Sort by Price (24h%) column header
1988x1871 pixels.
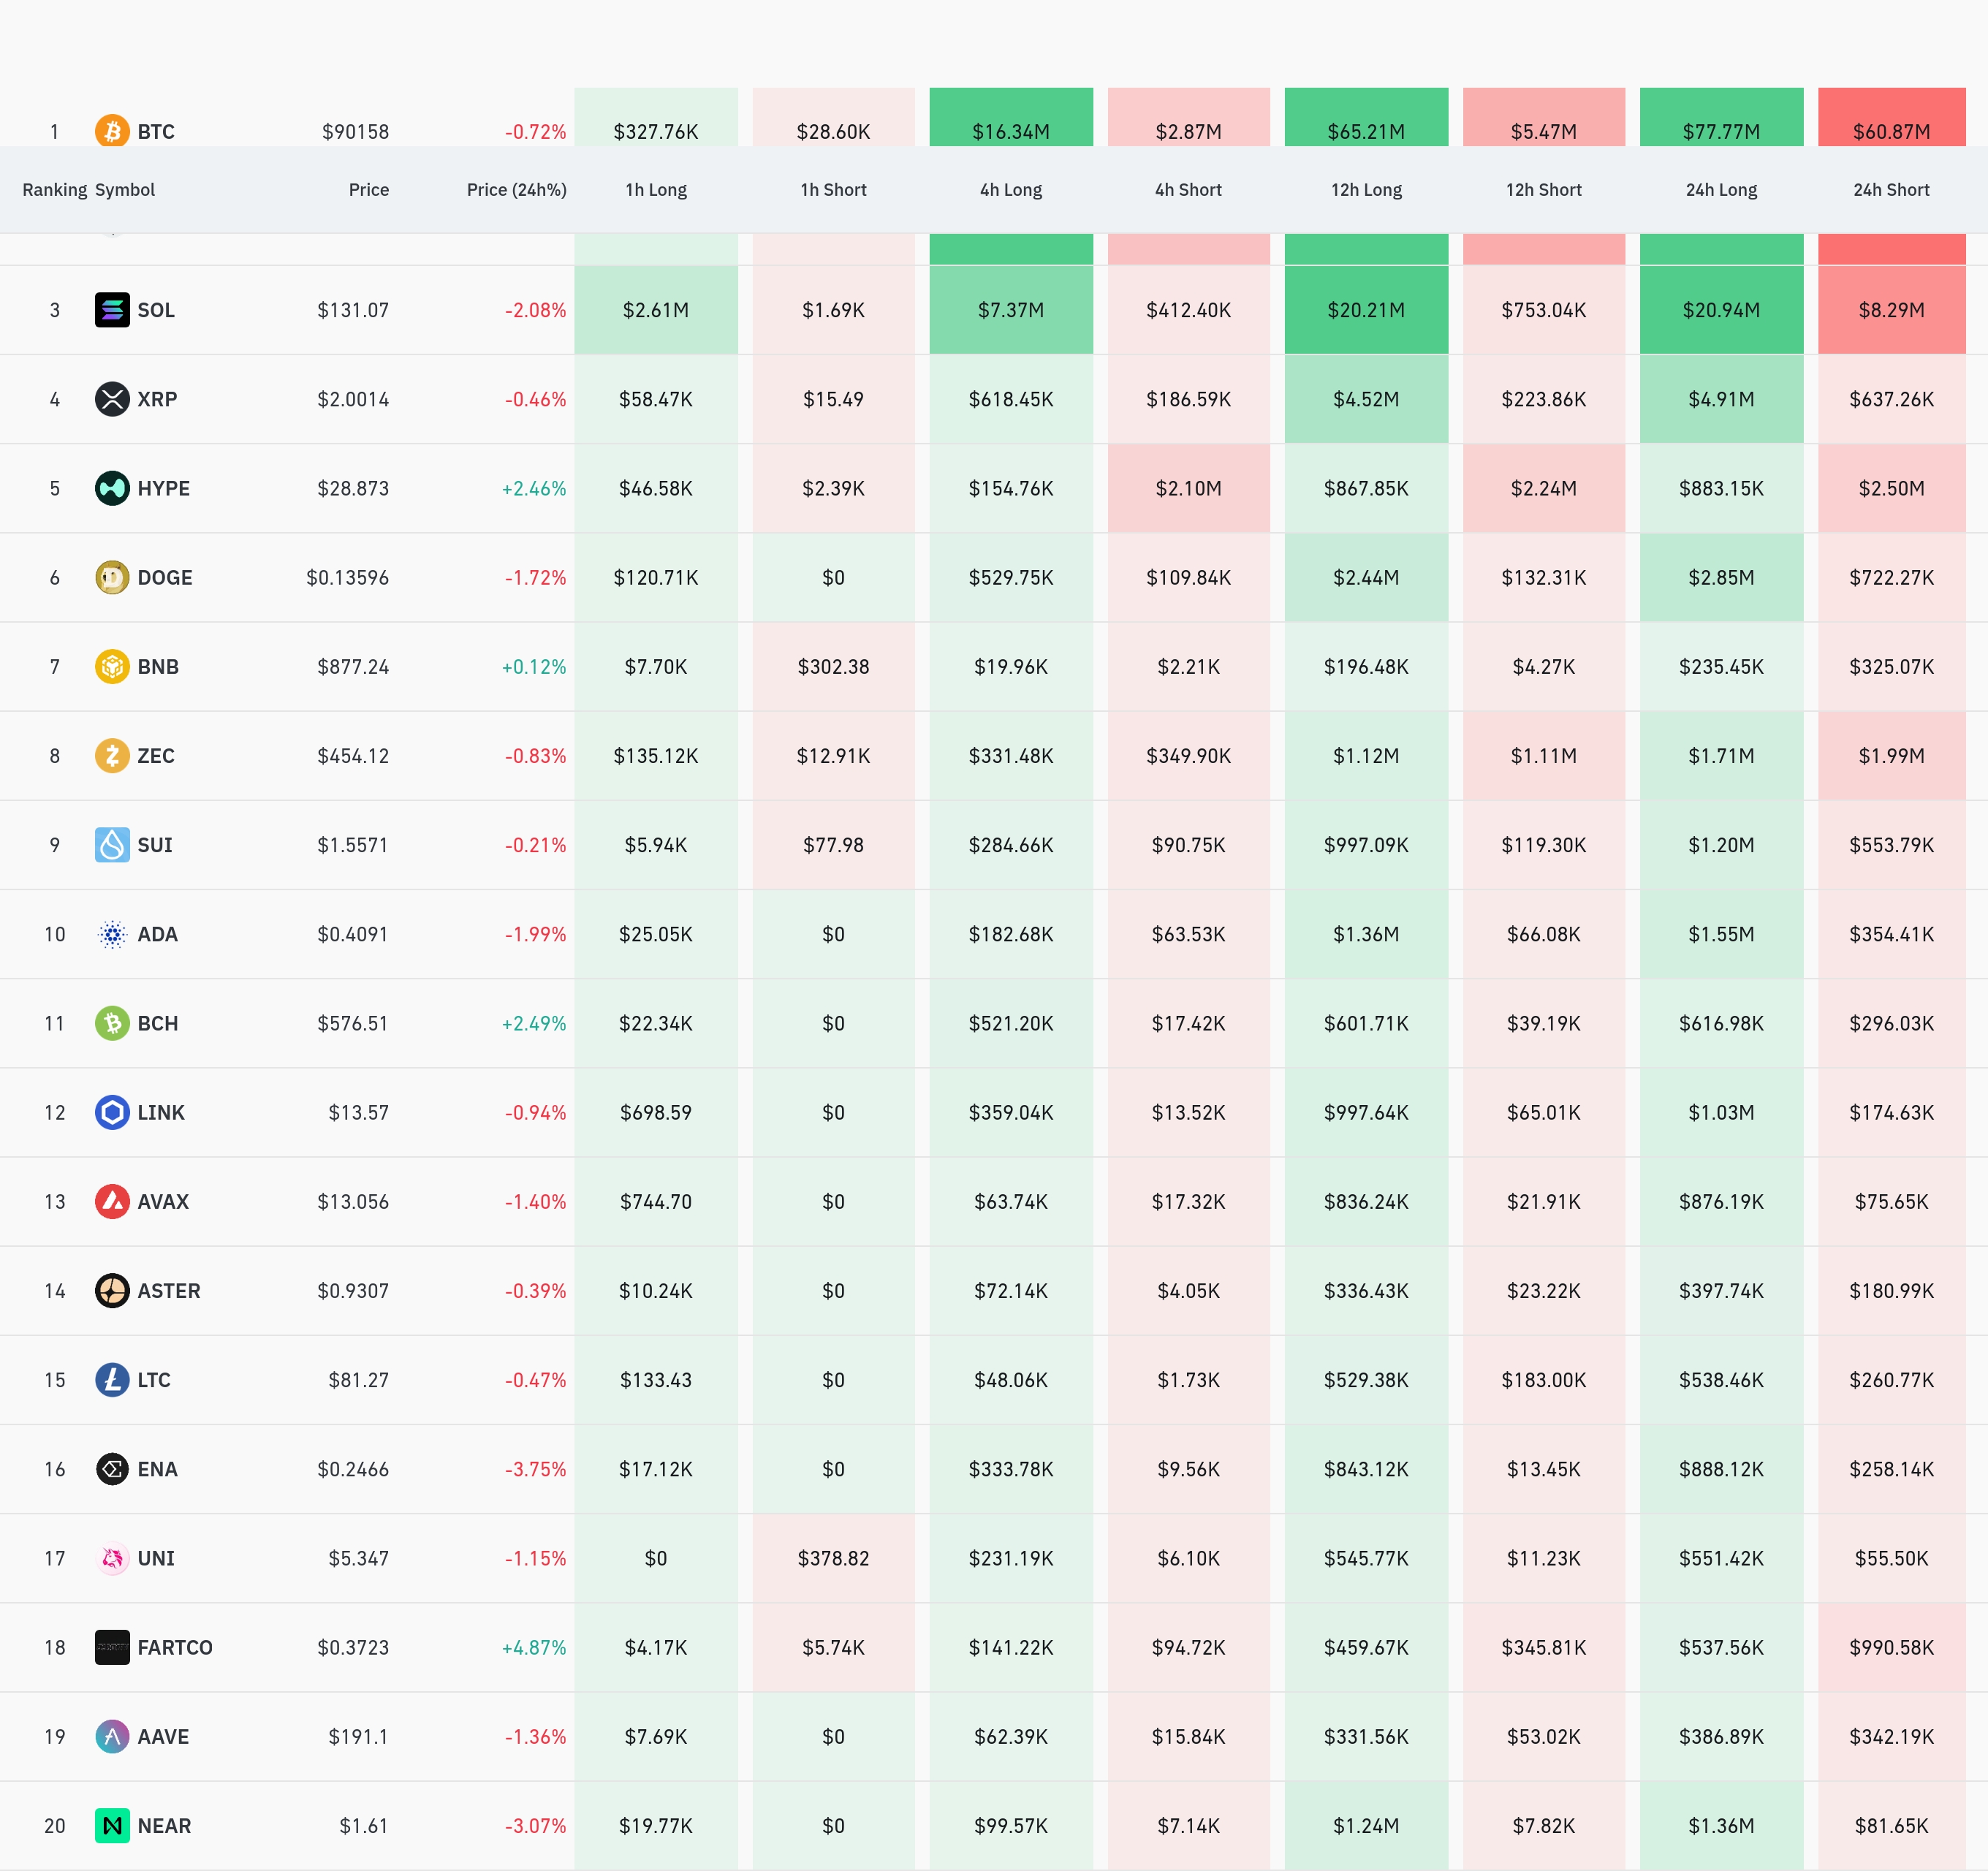click(516, 190)
